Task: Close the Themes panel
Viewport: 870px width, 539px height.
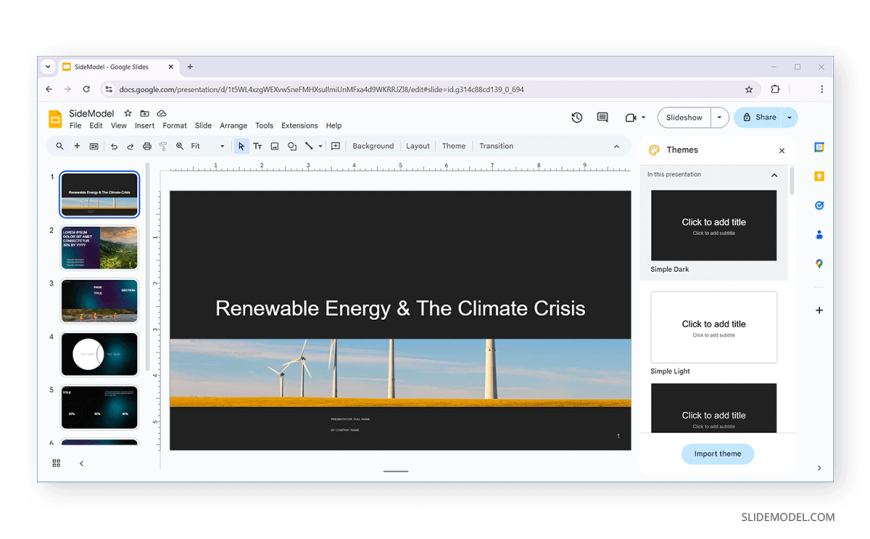Action: [x=781, y=150]
